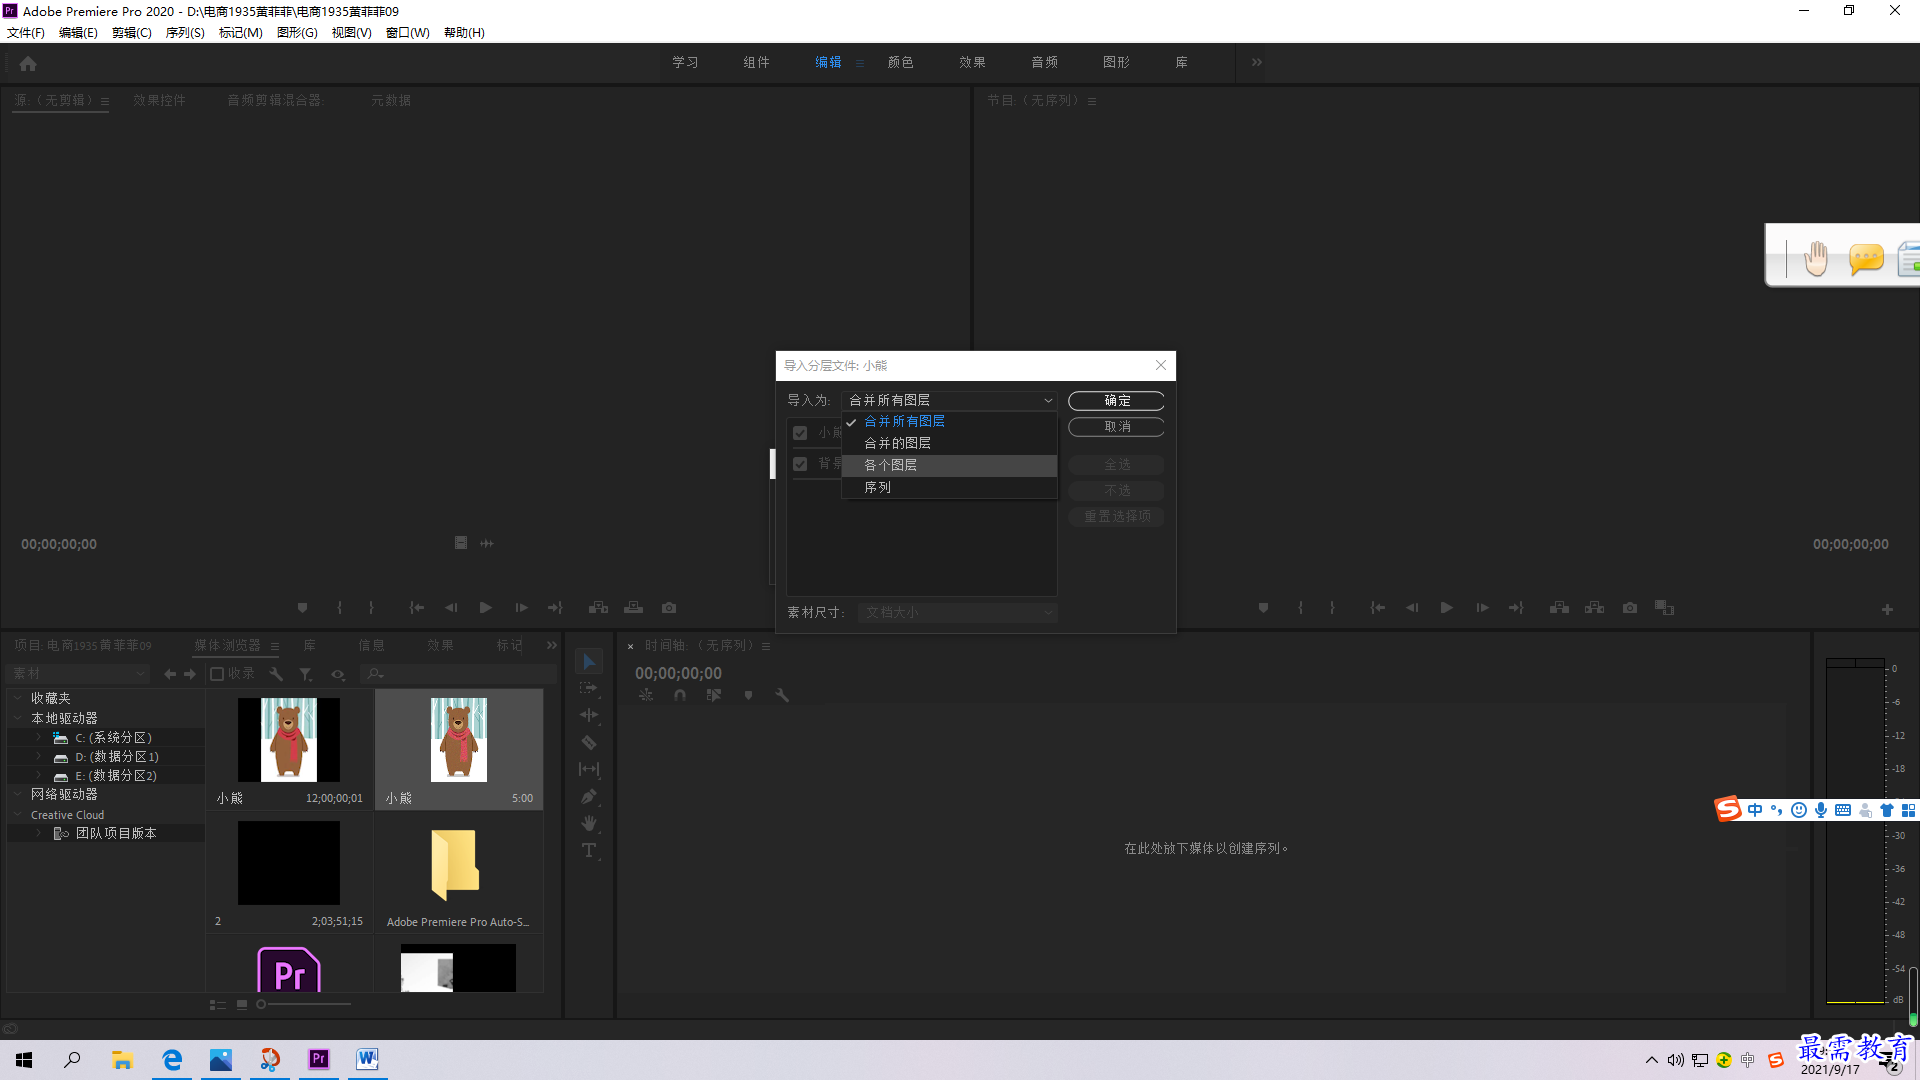Expand the D: (数据分区1) drive
The width and height of the screenshot is (1920, 1080).
(x=39, y=756)
